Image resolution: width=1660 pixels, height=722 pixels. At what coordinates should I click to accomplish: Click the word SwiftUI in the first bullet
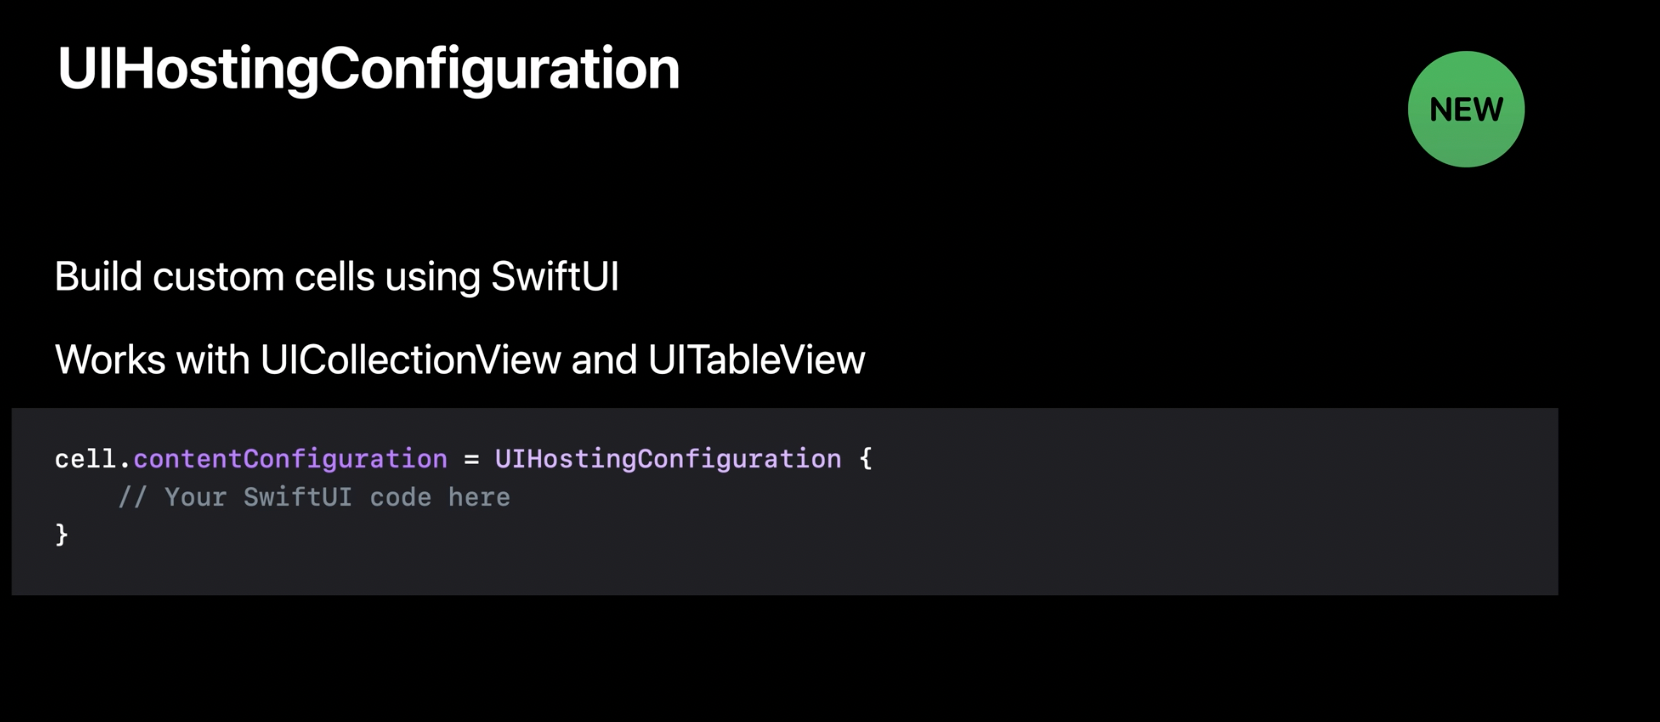[x=555, y=277]
